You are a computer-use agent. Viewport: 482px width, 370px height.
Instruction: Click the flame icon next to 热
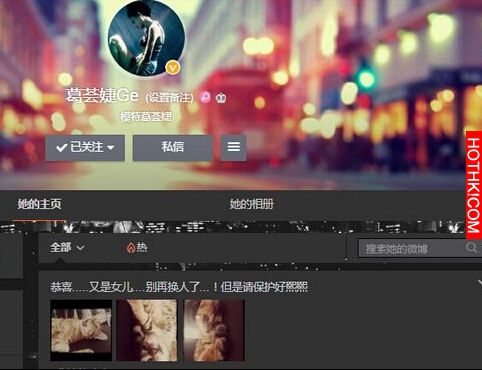[x=131, y=248]
